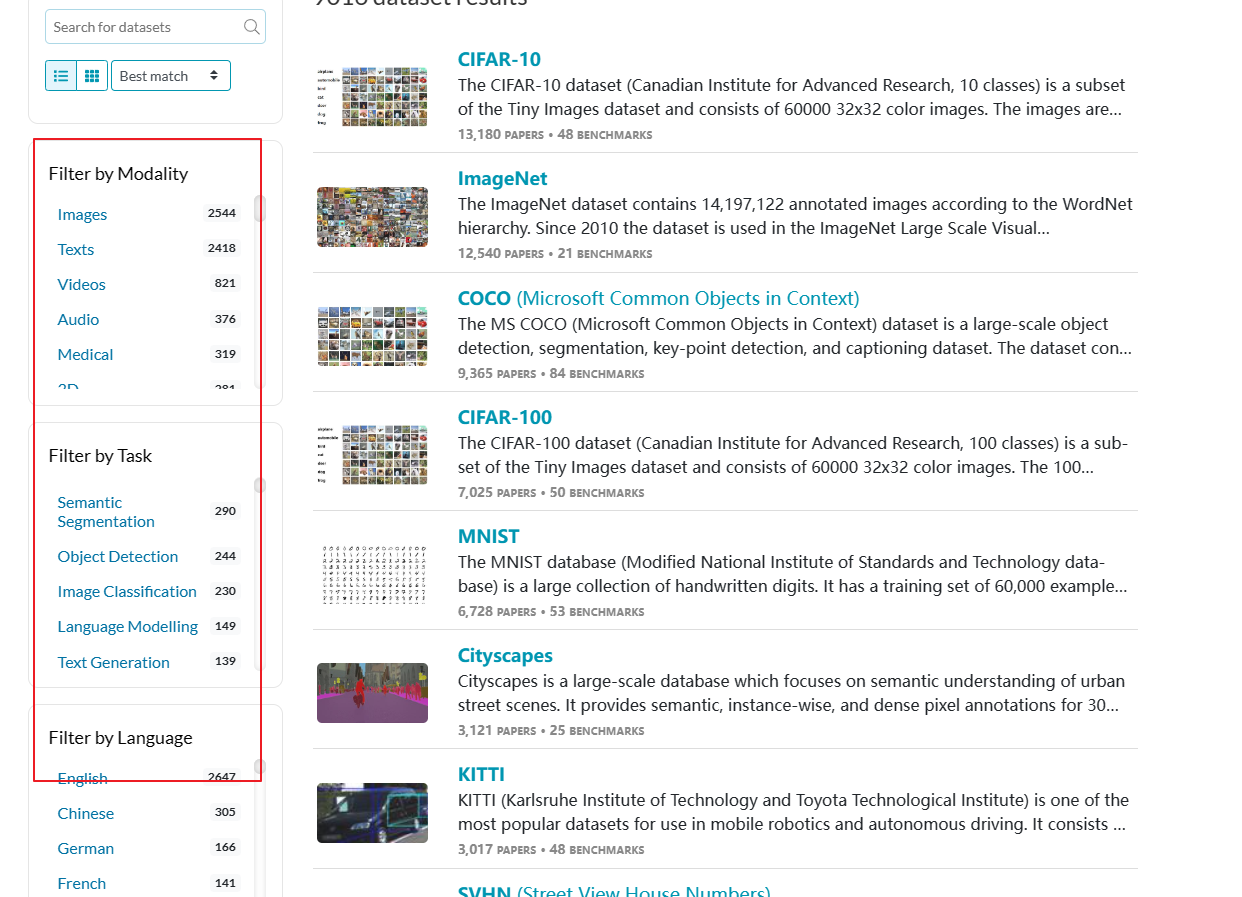Open the CIFAR-100 dataset title
1242x897 pixels.
coord(505,417)
